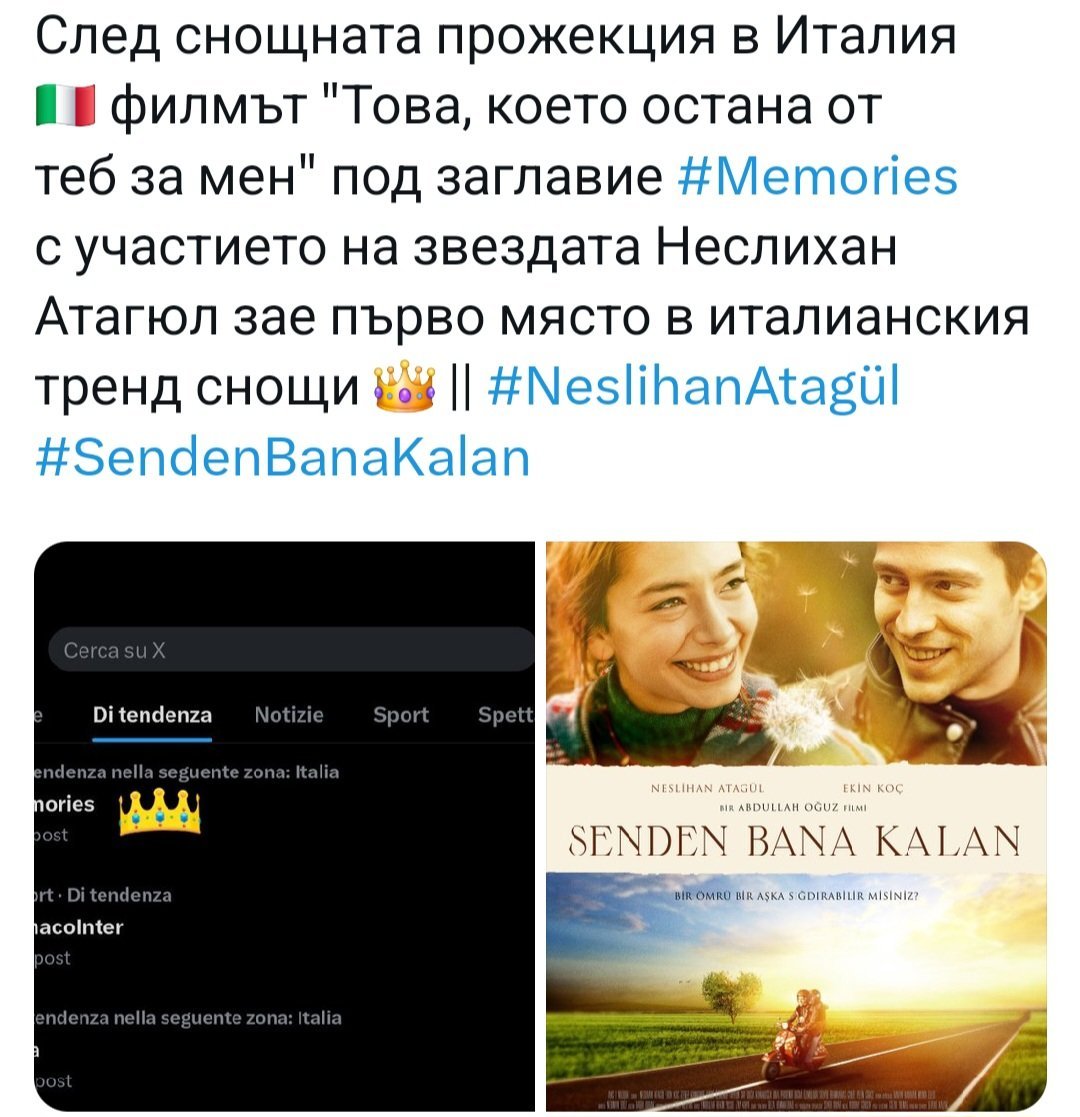Switch to the Sport tab
The height and width of the screenshot is (1117, 1080).
(x=401, y=715)
